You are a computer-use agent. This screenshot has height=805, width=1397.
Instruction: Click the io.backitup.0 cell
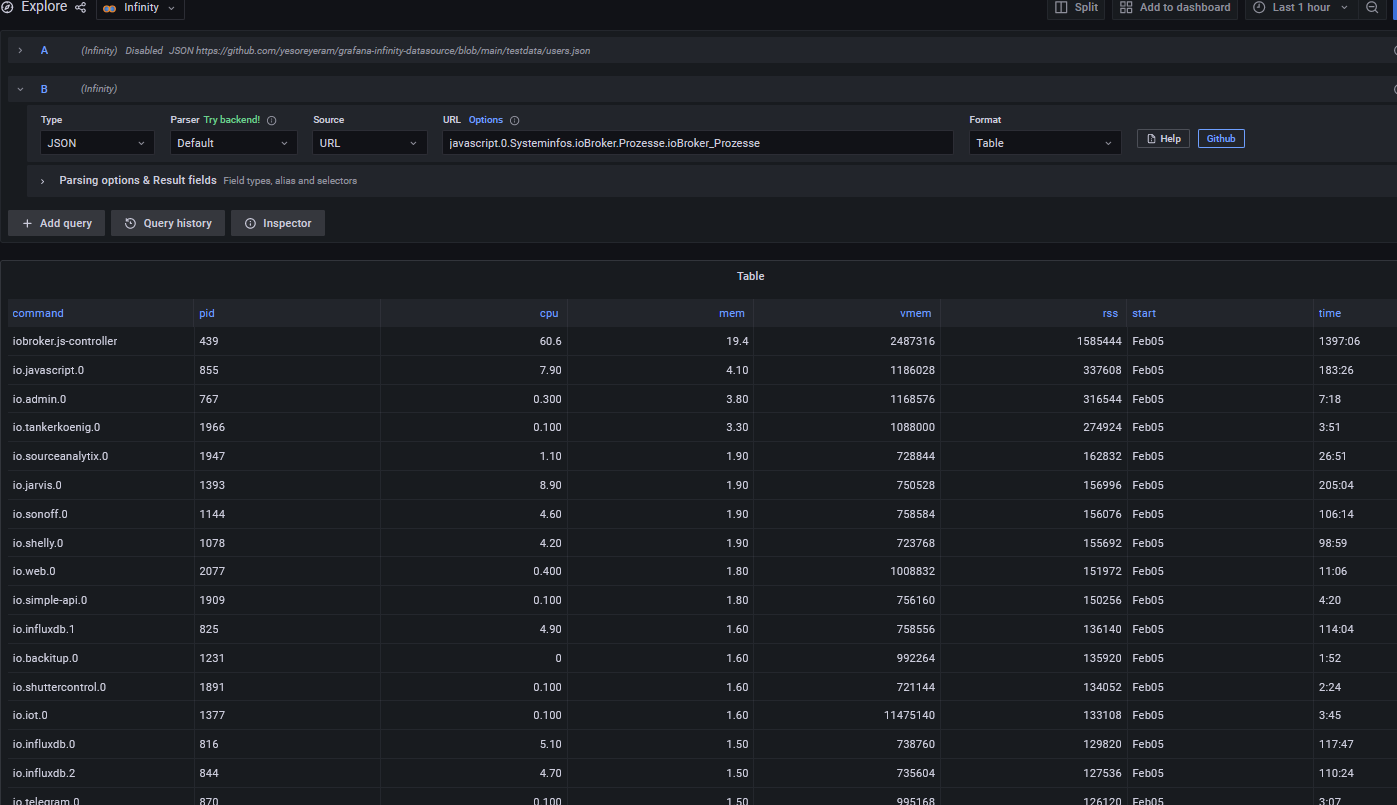point(101,658)
